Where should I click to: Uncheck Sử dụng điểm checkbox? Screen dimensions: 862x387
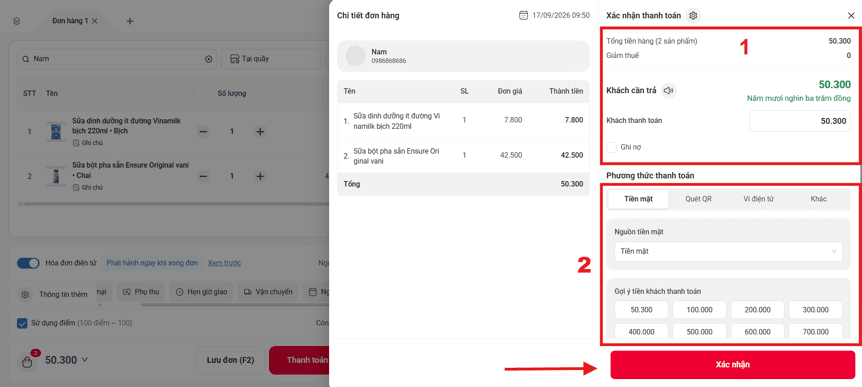(x=22, y=323)
